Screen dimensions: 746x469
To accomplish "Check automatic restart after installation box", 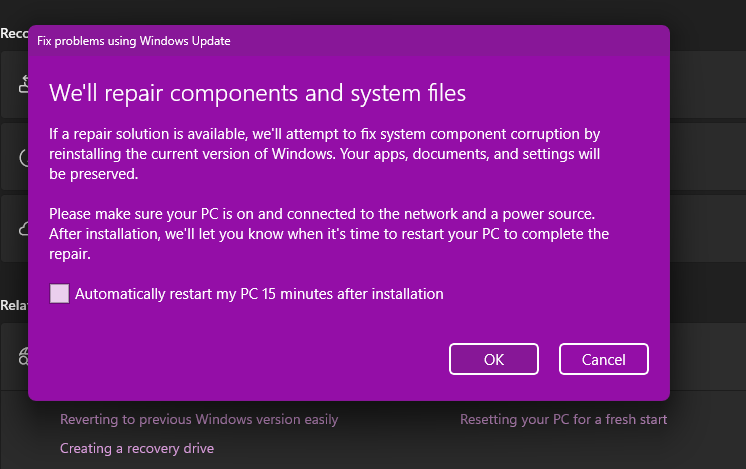I will point(59,293).
